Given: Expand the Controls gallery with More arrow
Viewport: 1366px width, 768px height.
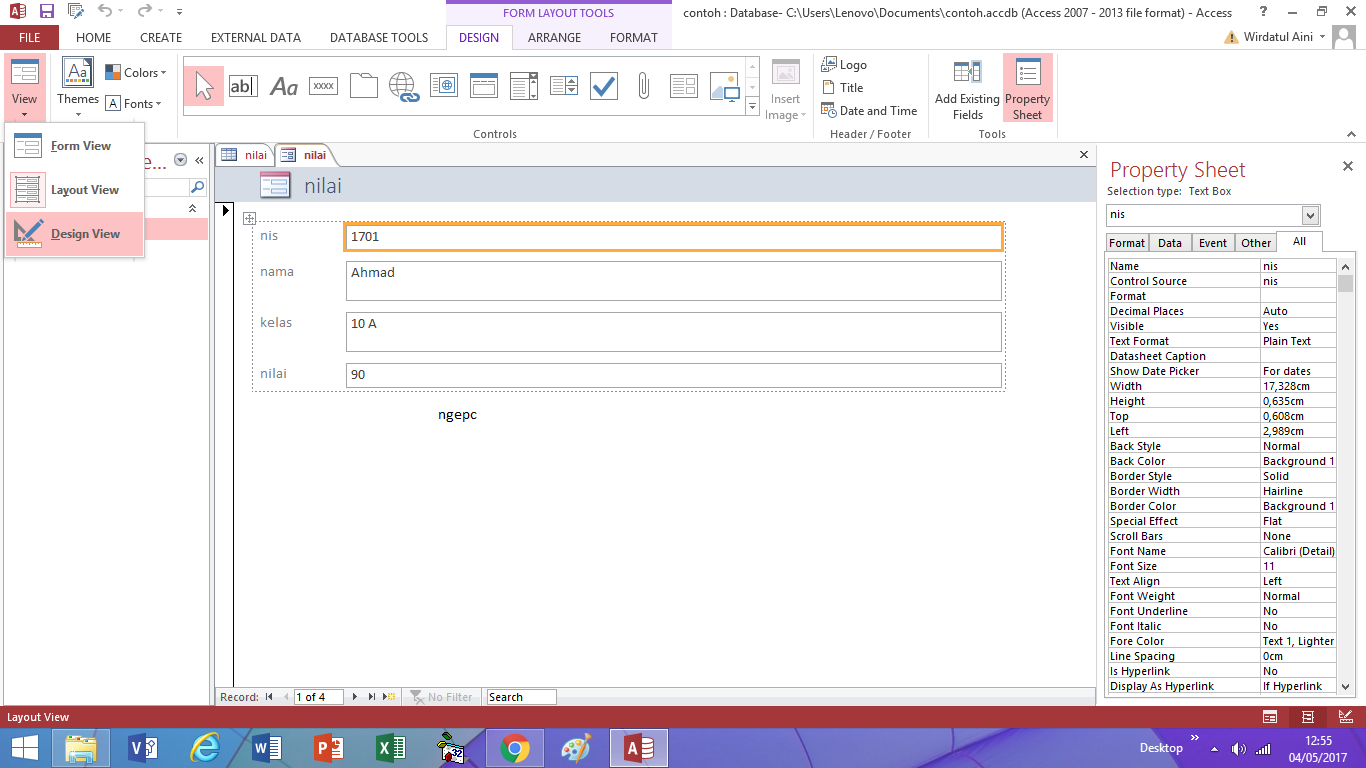Looking at the screenshot, I should 752,106.
